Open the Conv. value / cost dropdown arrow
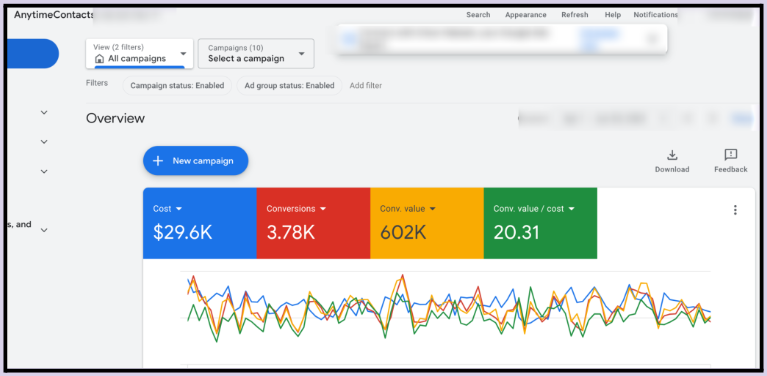The height and width of the screenshot is (376, 767). point(571,209)
